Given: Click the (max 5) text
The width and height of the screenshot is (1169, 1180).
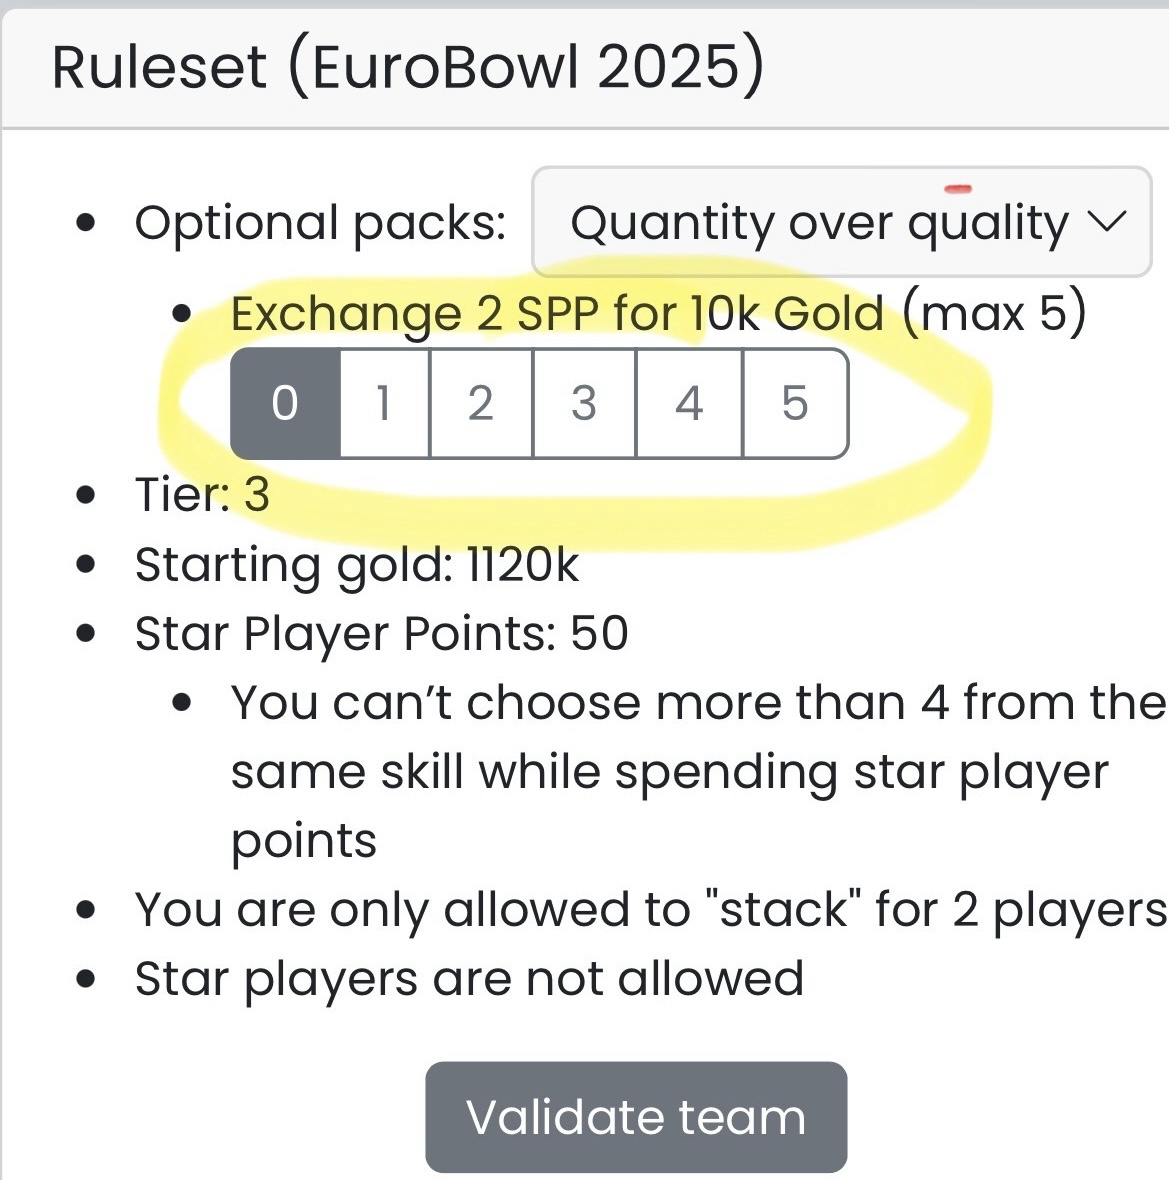Looking at the screenshot, I should click(994, 315).
